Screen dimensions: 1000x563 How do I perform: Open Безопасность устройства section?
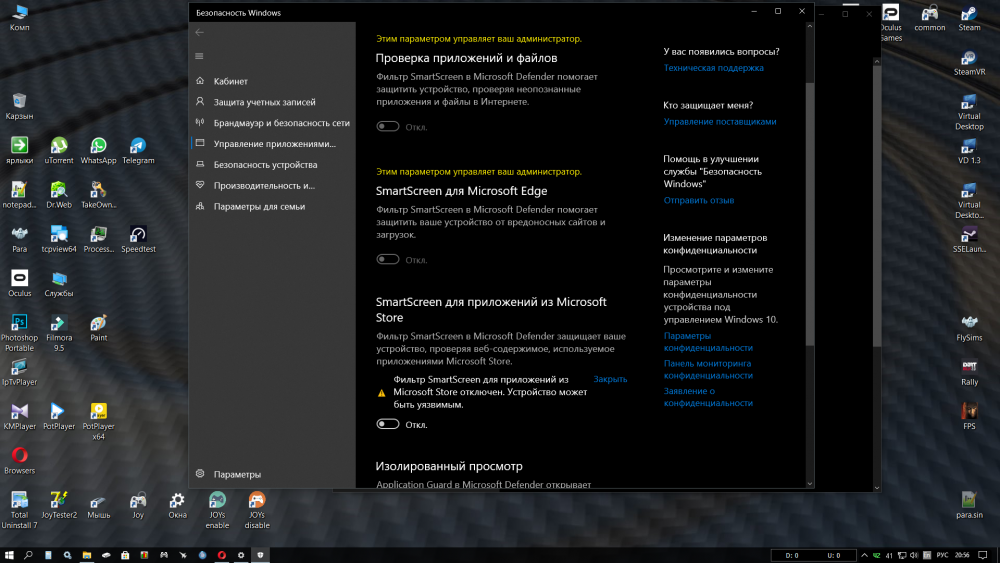(x=272, y=165)
